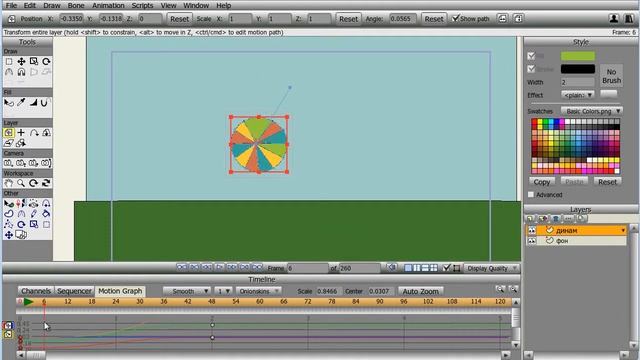Enable the Advanced checkbox
Screen dimensions: 640x360
pos(531,195)
